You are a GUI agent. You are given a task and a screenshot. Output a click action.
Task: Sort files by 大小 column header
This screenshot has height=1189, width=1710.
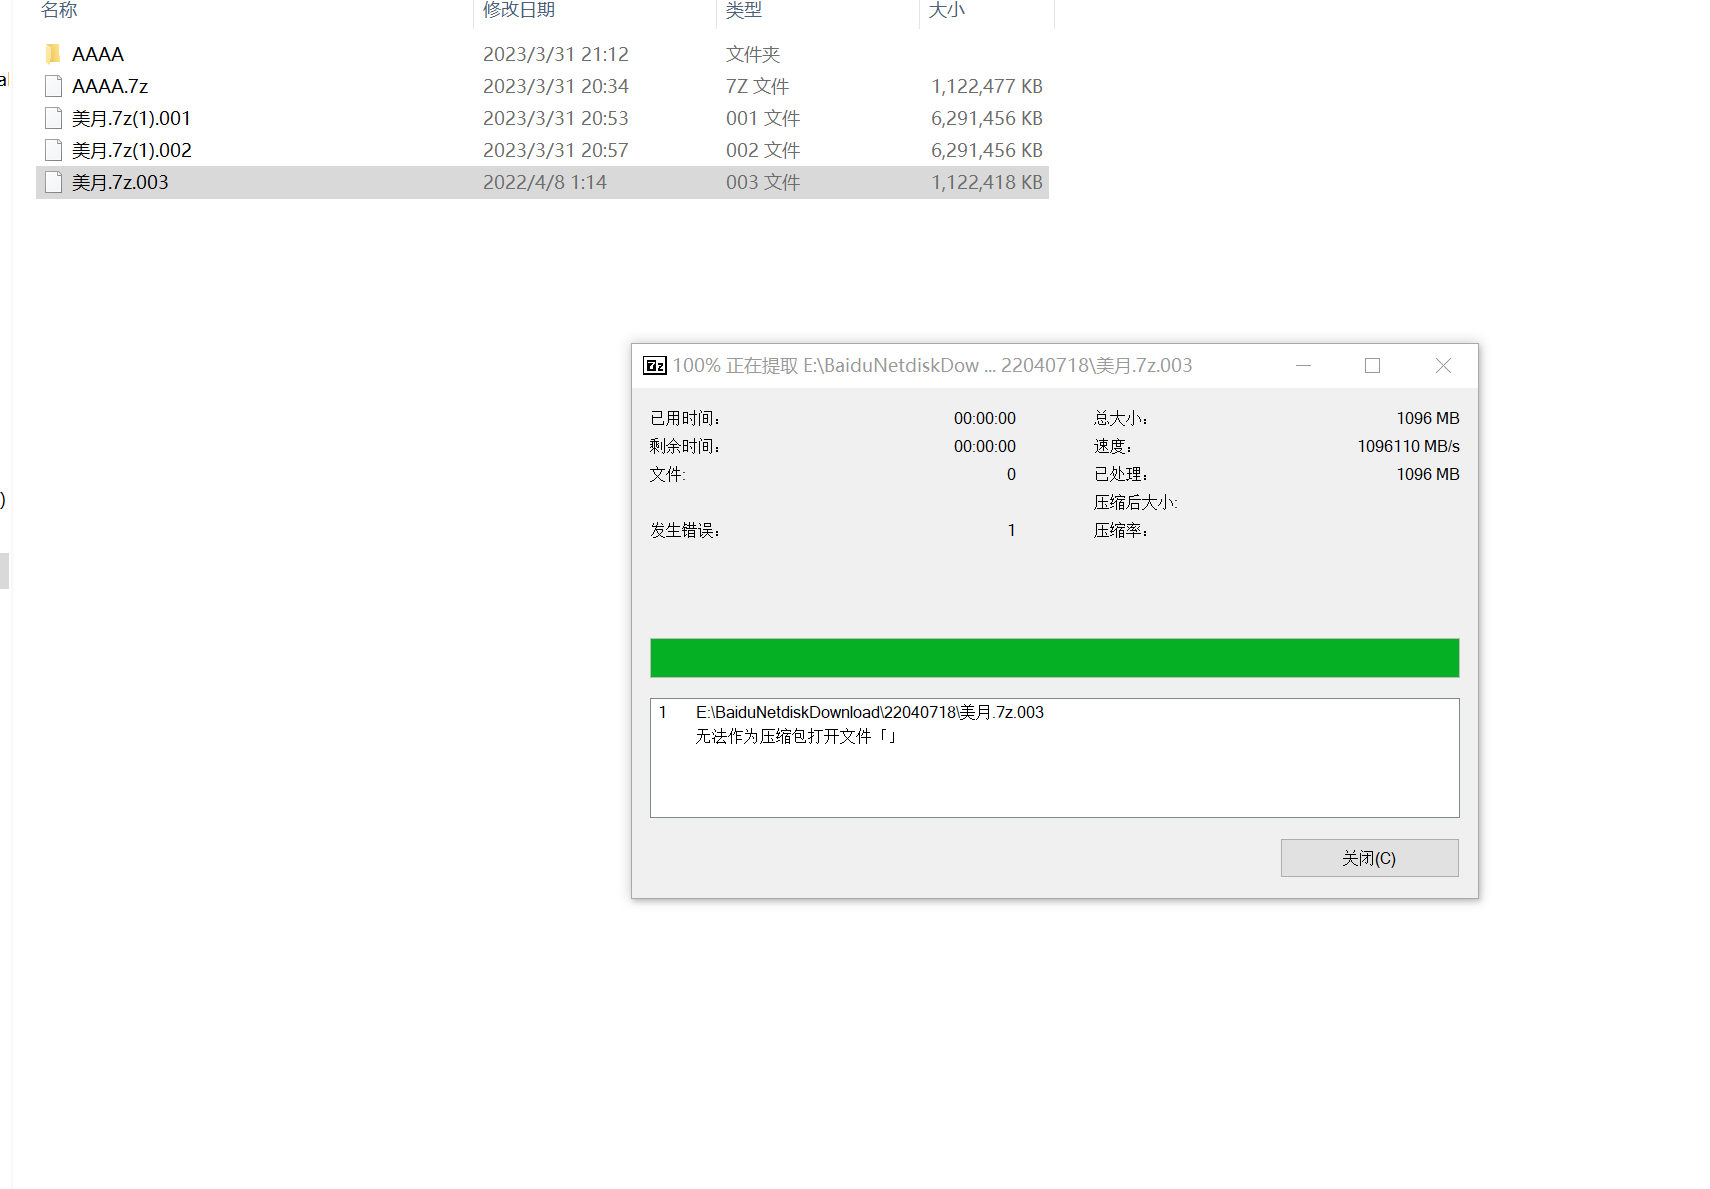(947, 10)
